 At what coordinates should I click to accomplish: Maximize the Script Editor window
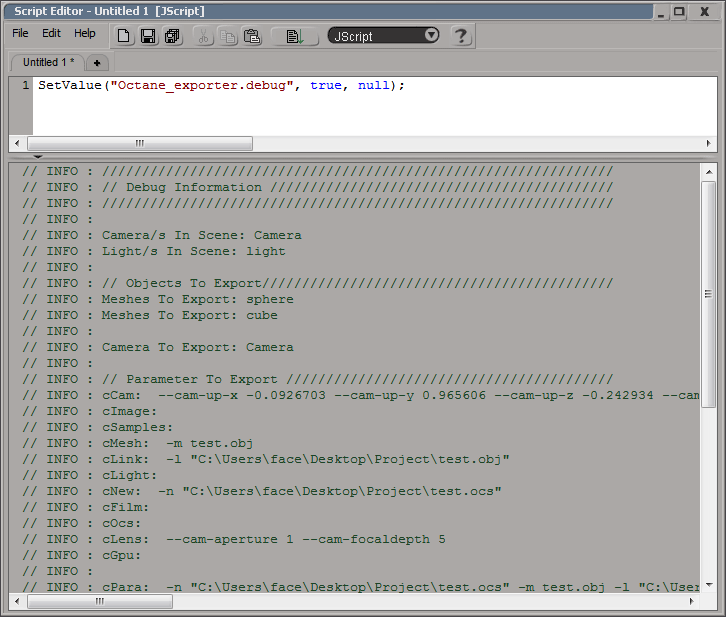coord(679,12)
